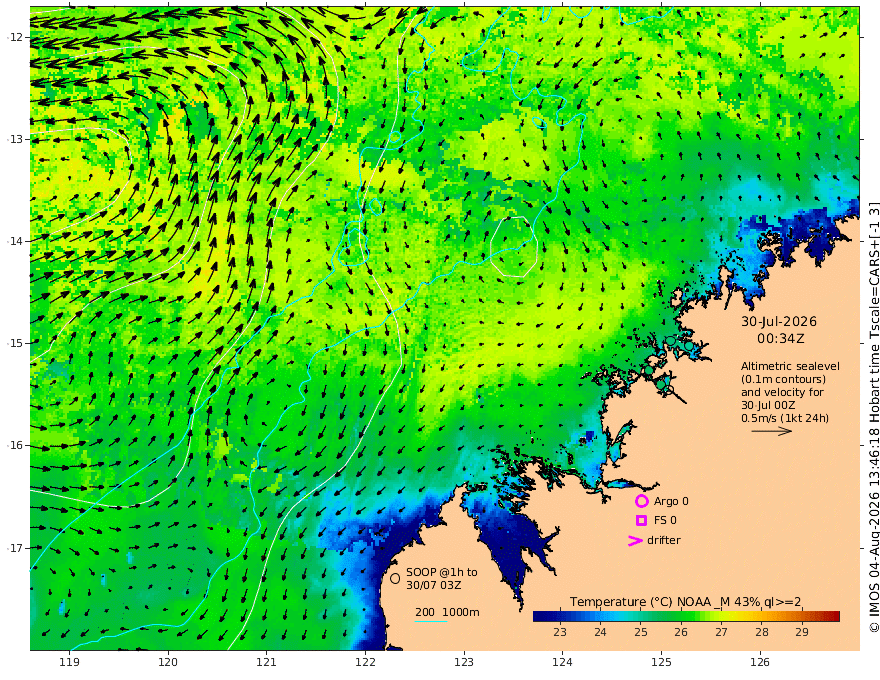
Task: Select the white closed sea-level contour near 123.5E
Action: tap(514, 246)
